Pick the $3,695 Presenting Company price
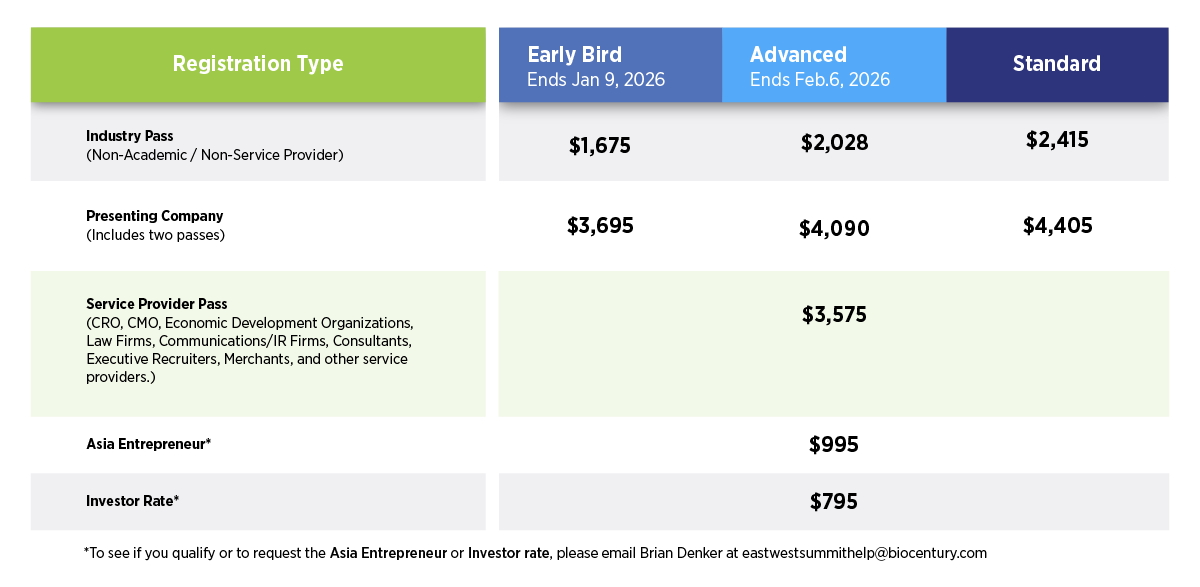 click(600, 226)
